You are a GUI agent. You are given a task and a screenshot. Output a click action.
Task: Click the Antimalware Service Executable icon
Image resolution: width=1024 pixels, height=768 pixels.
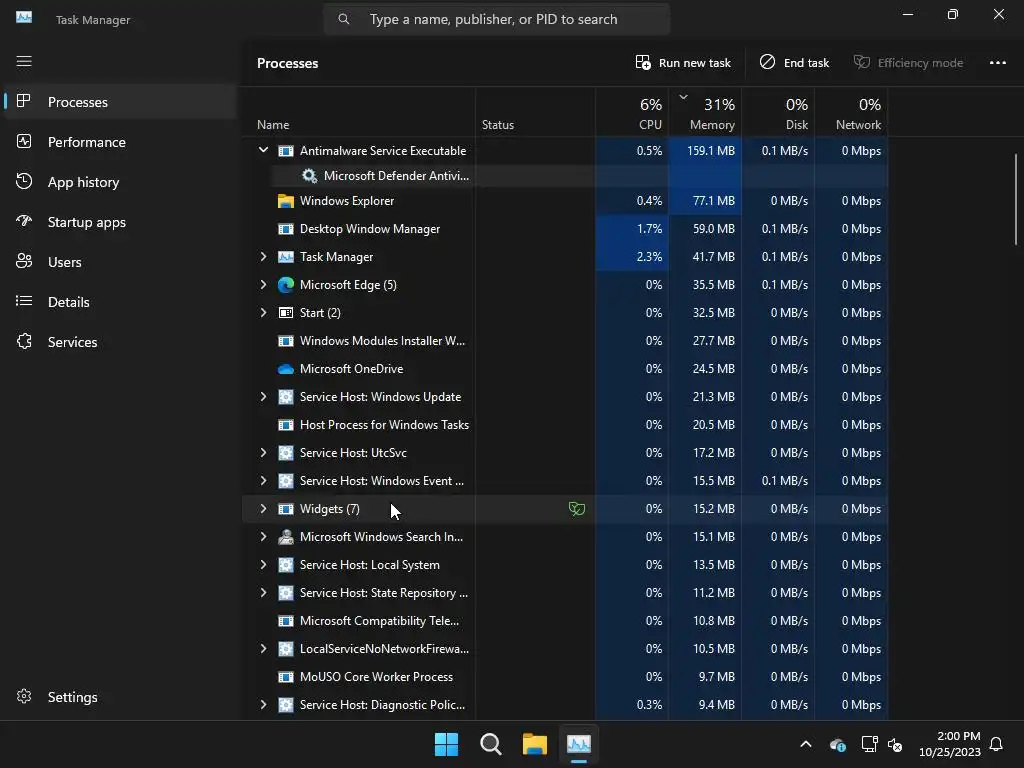(x=285, y=151)
